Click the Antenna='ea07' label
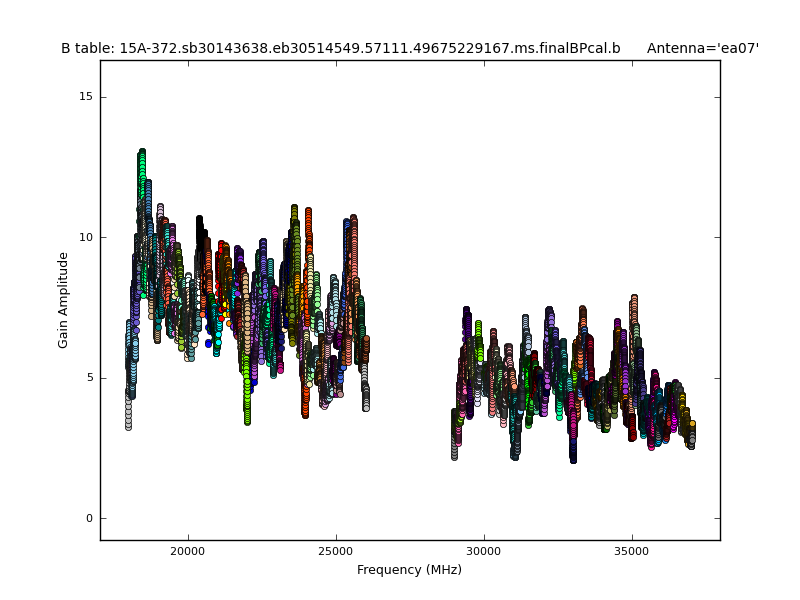 [x=702, y=48]
